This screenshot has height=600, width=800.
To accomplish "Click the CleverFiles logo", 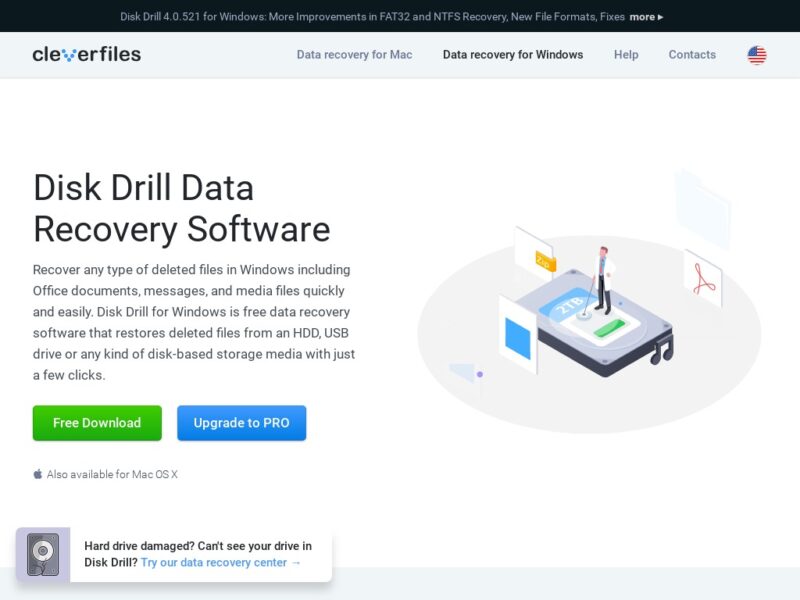I will [x=87, y=55].
